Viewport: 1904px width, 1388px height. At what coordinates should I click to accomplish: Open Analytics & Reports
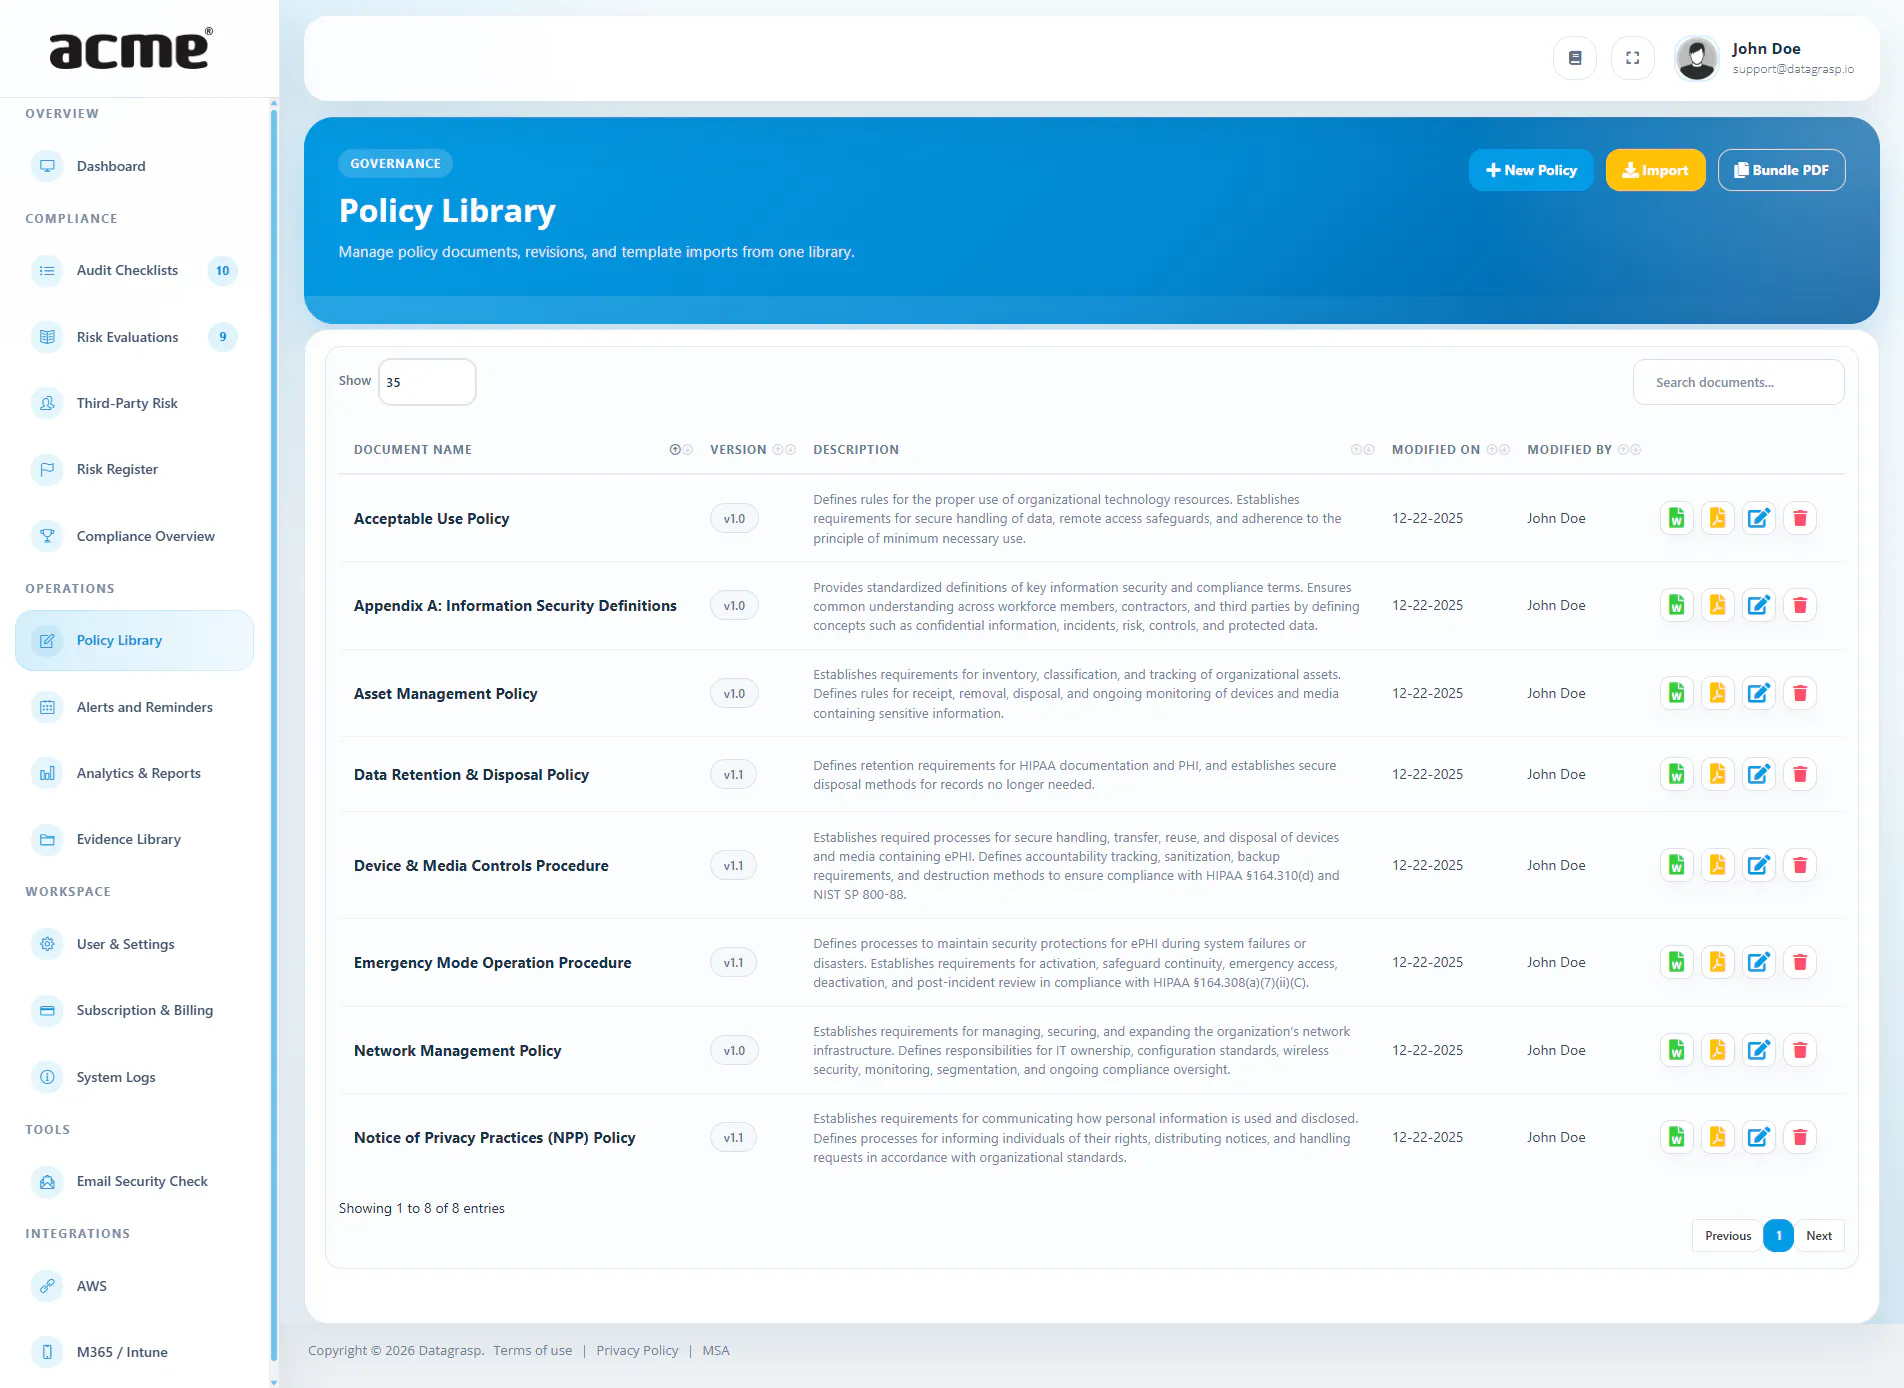[134, 773]
